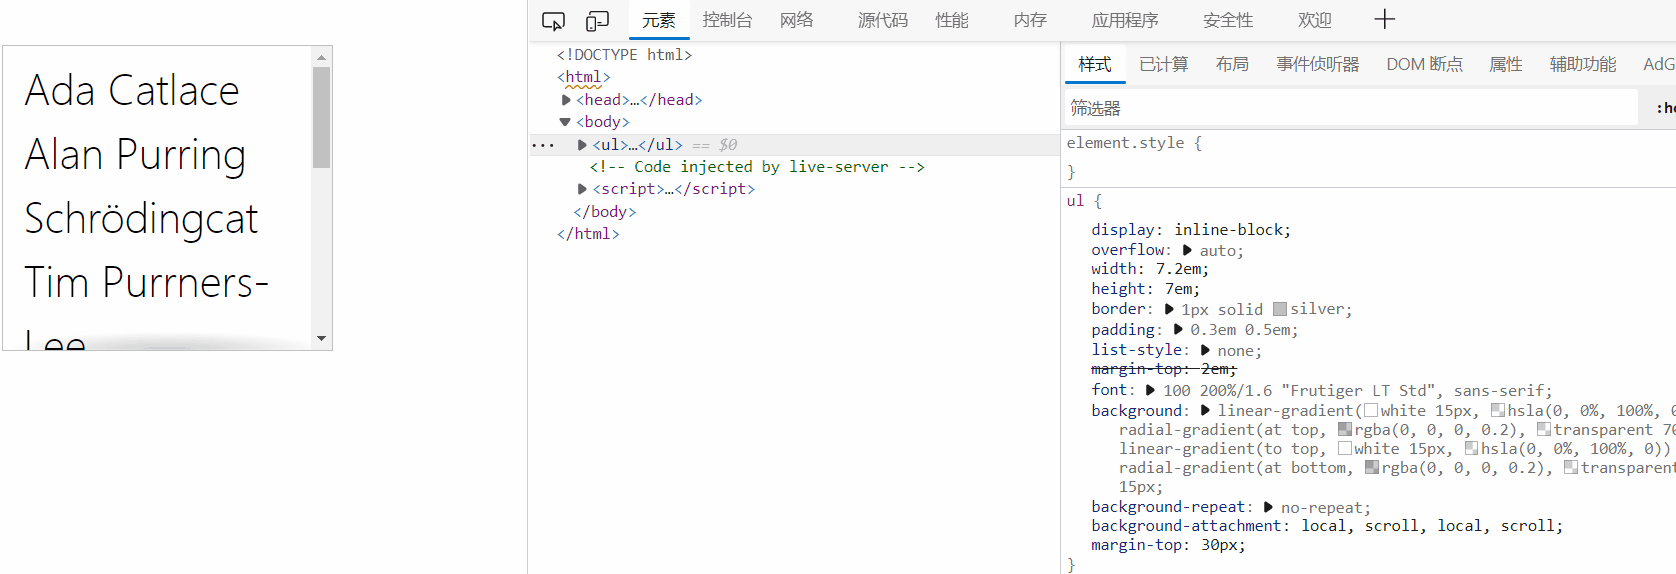Expand the border shorthand triangle
The image size is (1676, 574).
[1169, 309]
